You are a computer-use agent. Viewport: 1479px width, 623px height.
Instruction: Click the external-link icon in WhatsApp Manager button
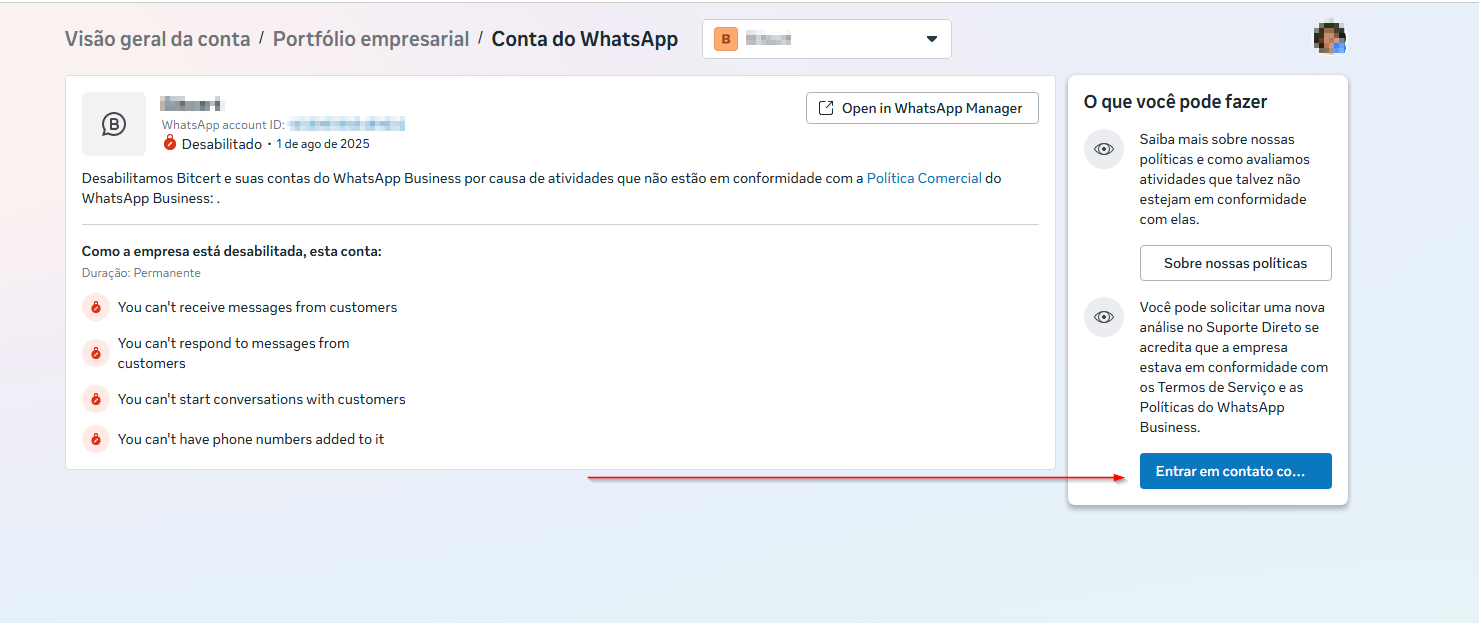pyautogui.click(x=826, y=108)
